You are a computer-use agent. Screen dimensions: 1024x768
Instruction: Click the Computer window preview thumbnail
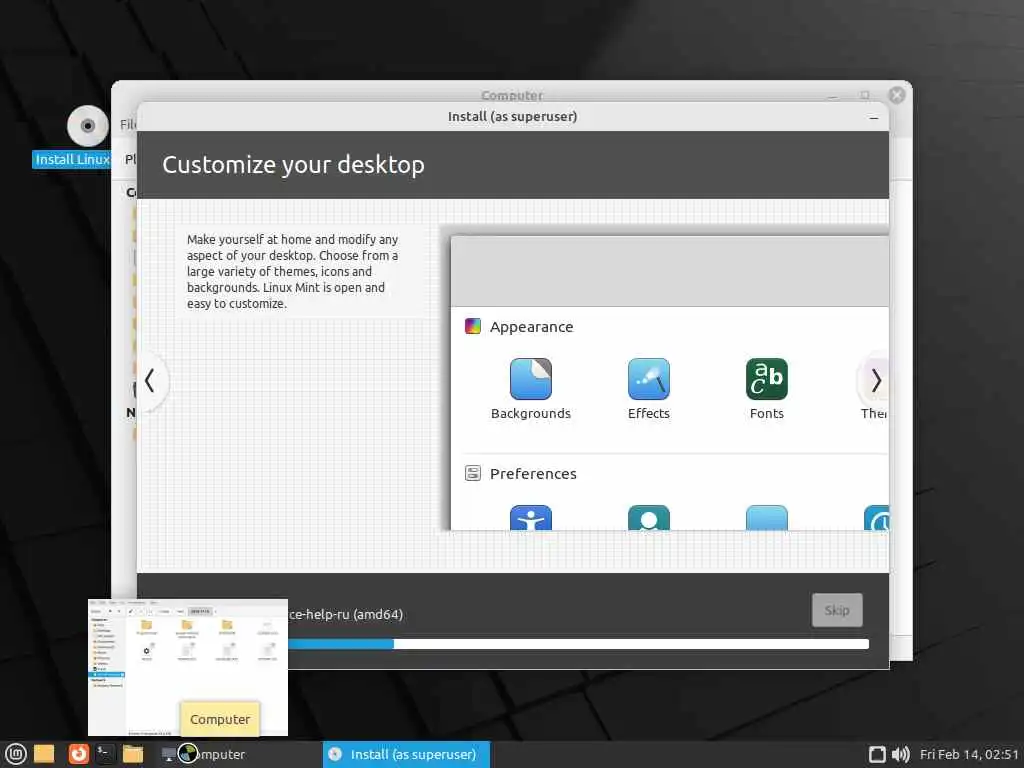(187, 667)
